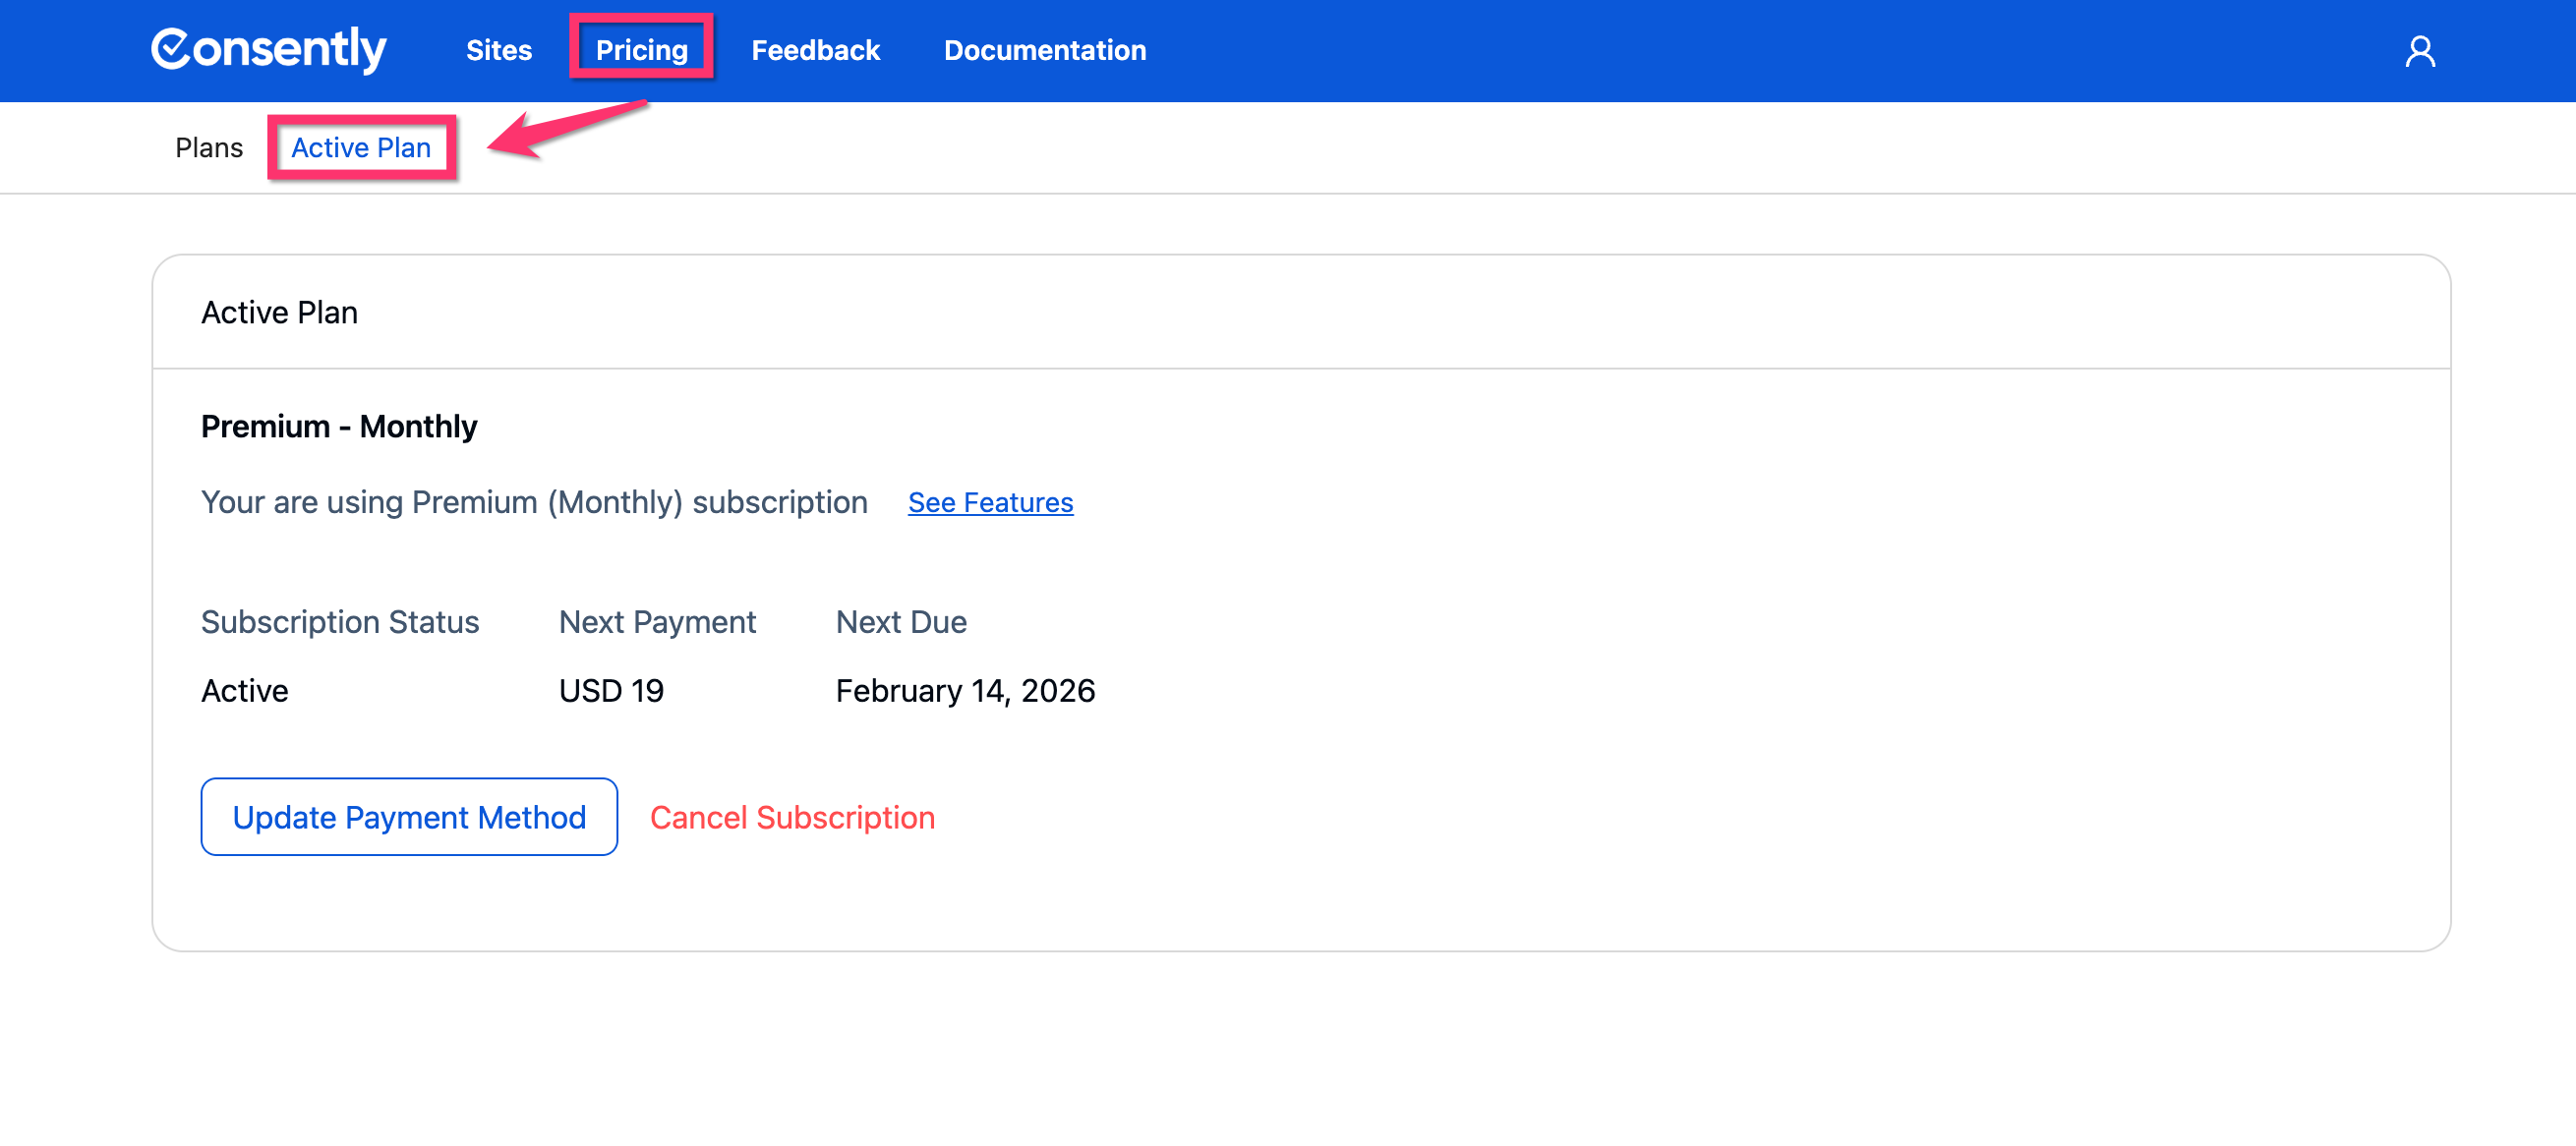Screen dimensions: 2576x1146
Task: Click the February 14, 2026 due date
Action: click(965, 690)
